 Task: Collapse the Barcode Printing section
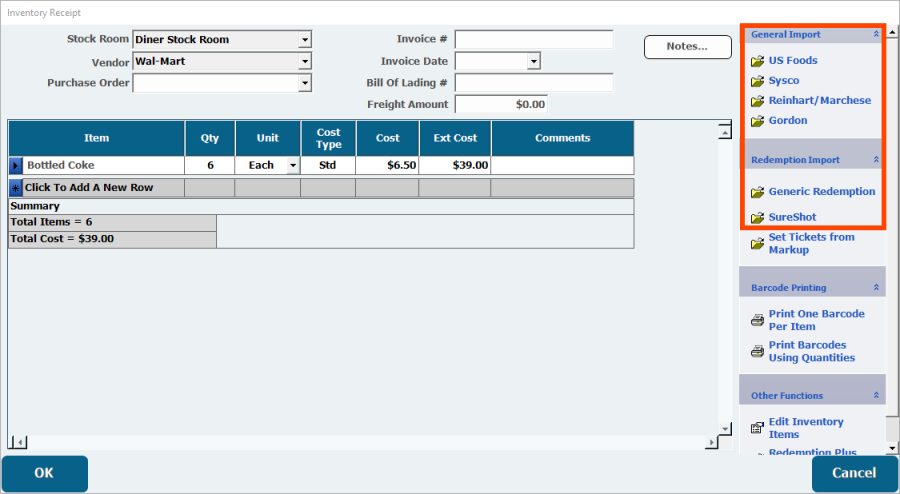tap(876, 288)
